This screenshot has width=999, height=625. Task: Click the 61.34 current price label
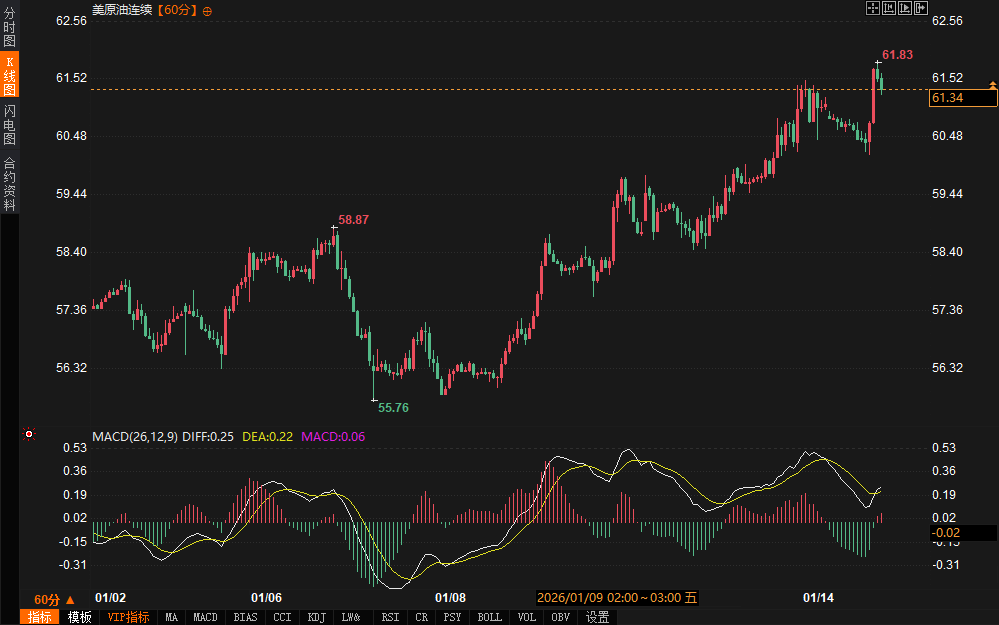(947, 98)
